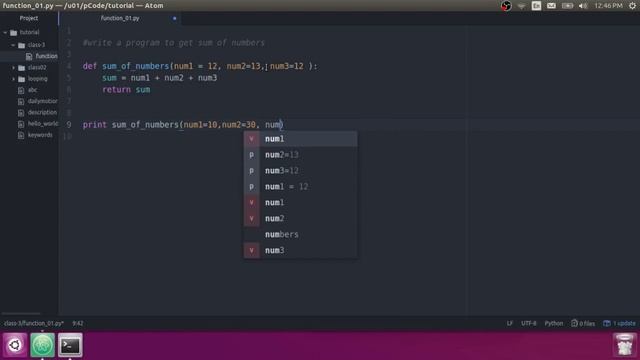Choose num3=12 autocomplete suggestion

(300, 171)
